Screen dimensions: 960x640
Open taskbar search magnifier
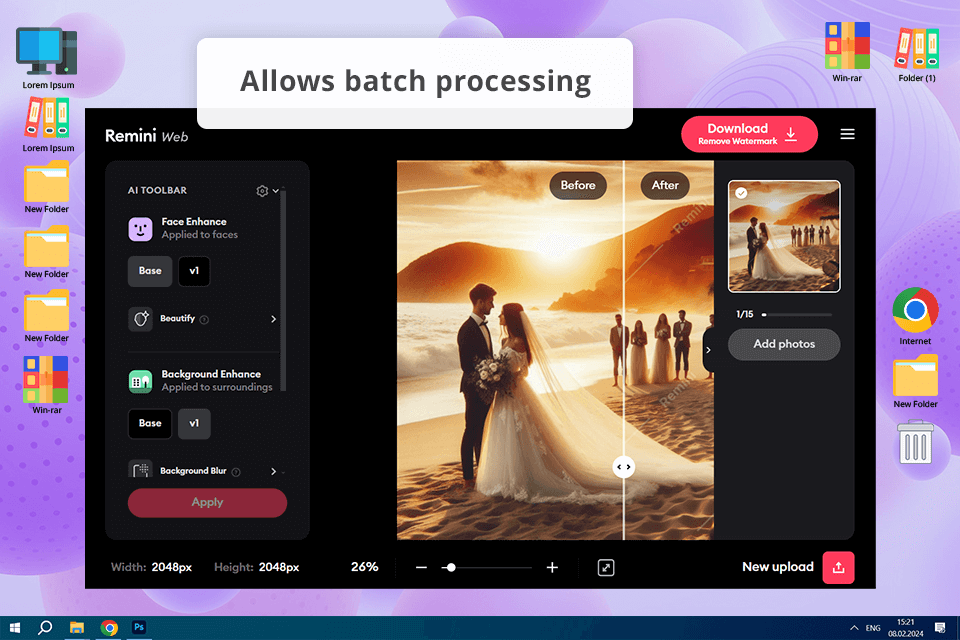pos(45,628)
